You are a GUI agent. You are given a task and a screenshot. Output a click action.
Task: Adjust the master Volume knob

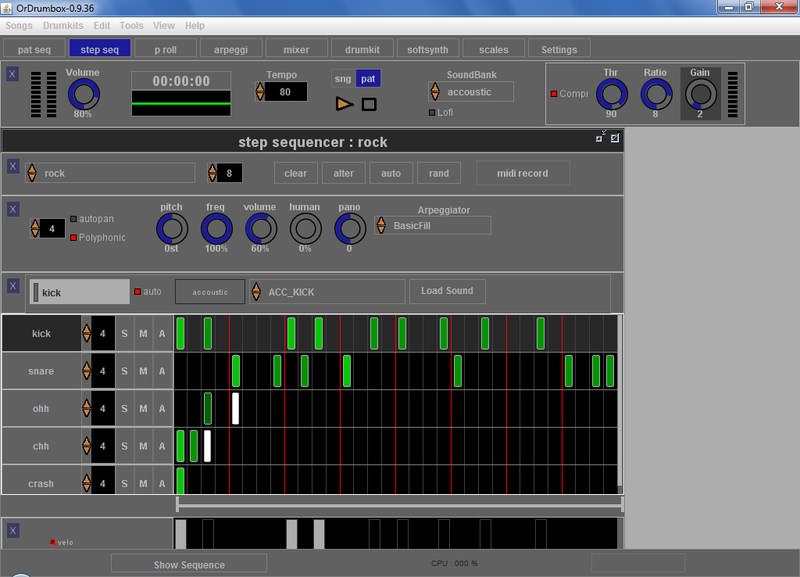click(83, 94)
